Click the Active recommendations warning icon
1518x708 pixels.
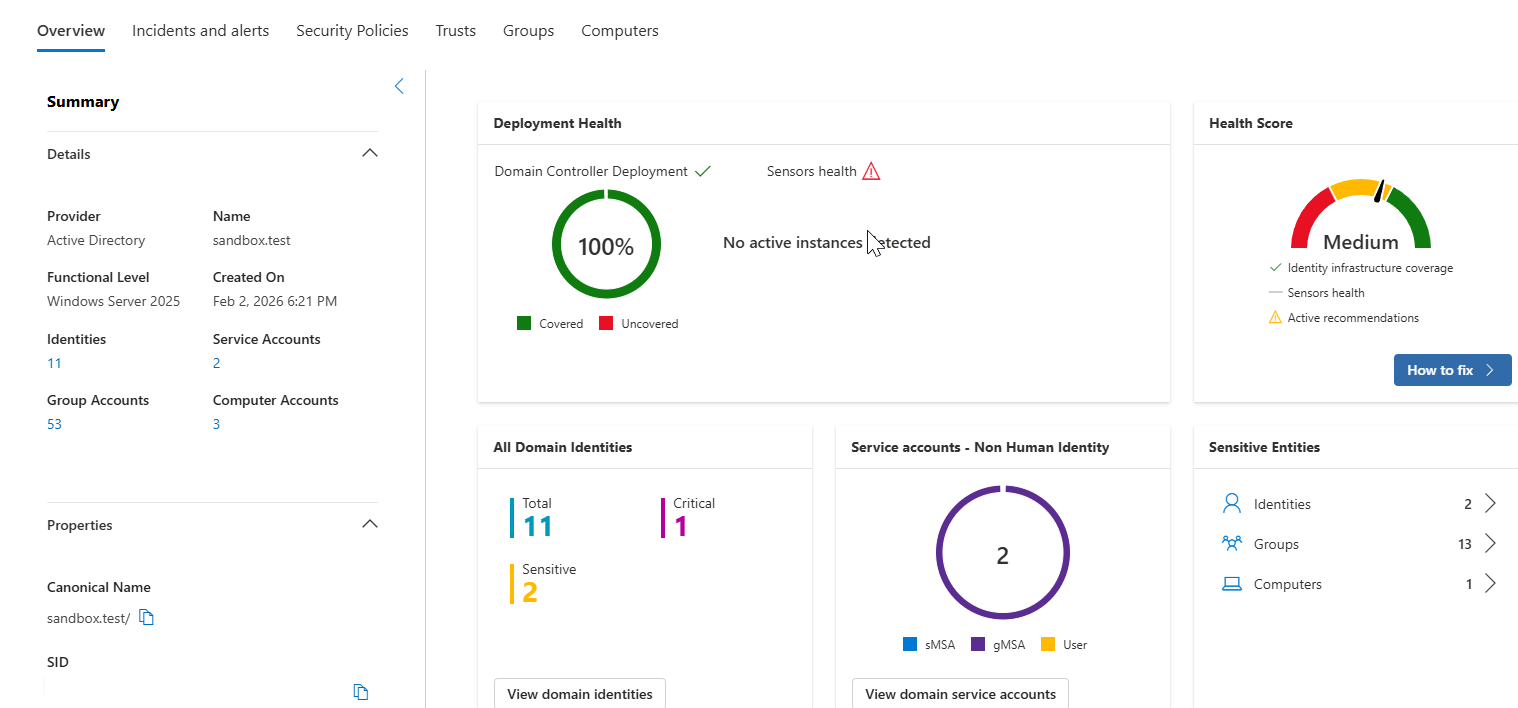click(1274, 317)
